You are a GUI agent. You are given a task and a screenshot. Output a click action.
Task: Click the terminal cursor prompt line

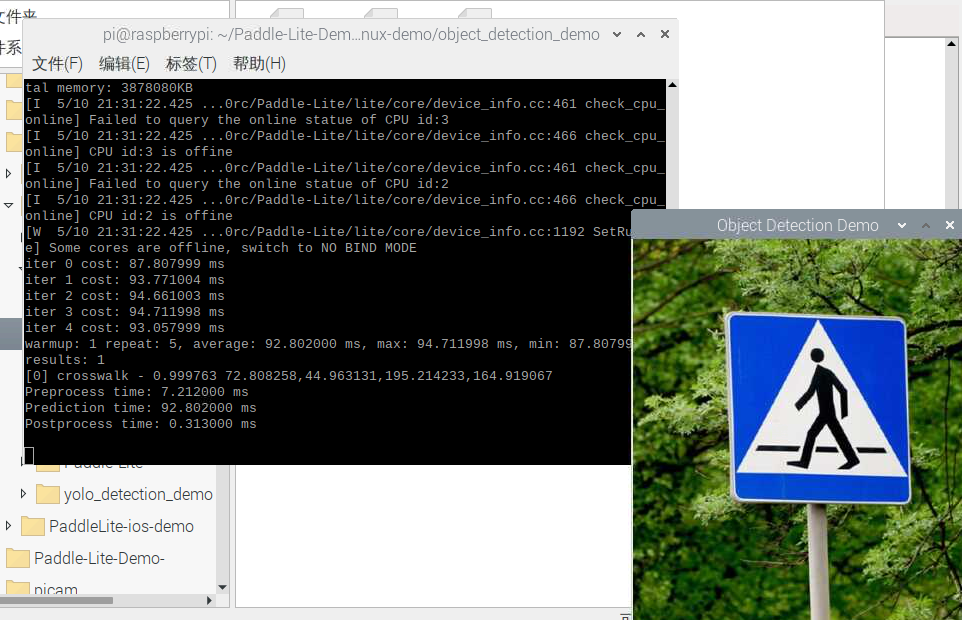pos(29,455)
